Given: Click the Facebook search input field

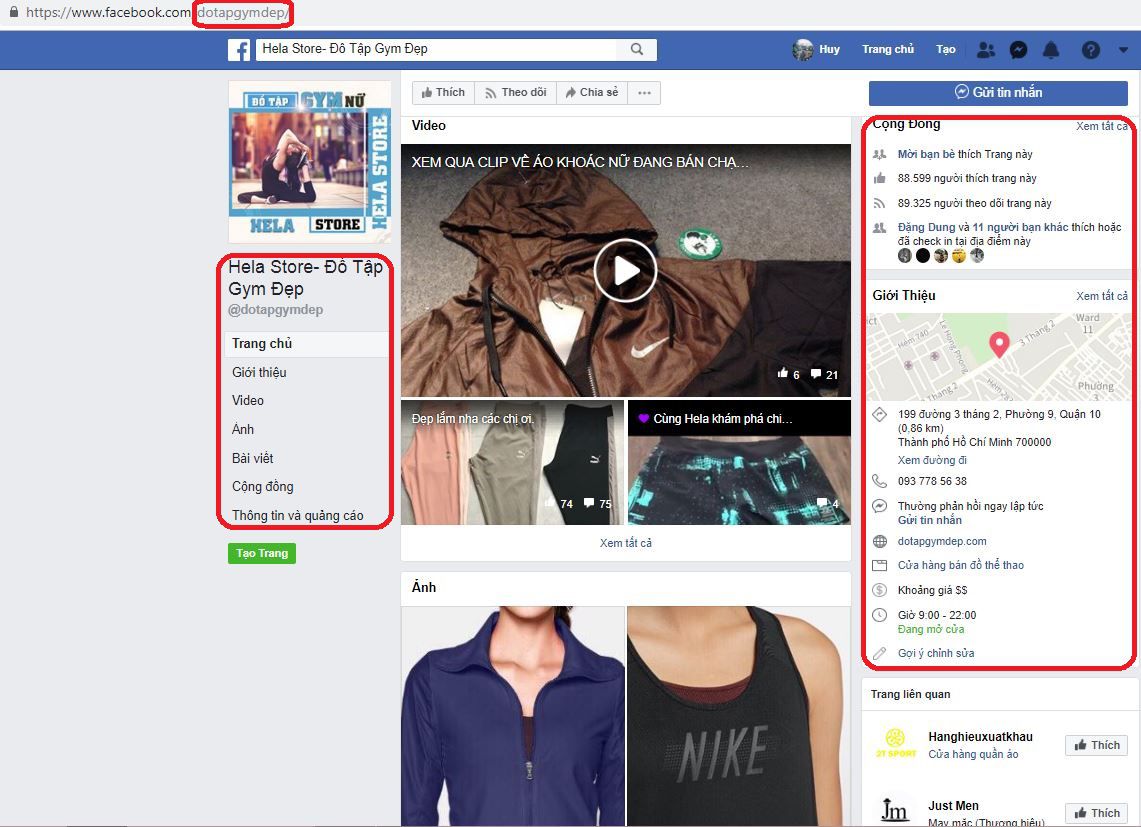Looking at the screenshot, I should click(x=437, y=49).
